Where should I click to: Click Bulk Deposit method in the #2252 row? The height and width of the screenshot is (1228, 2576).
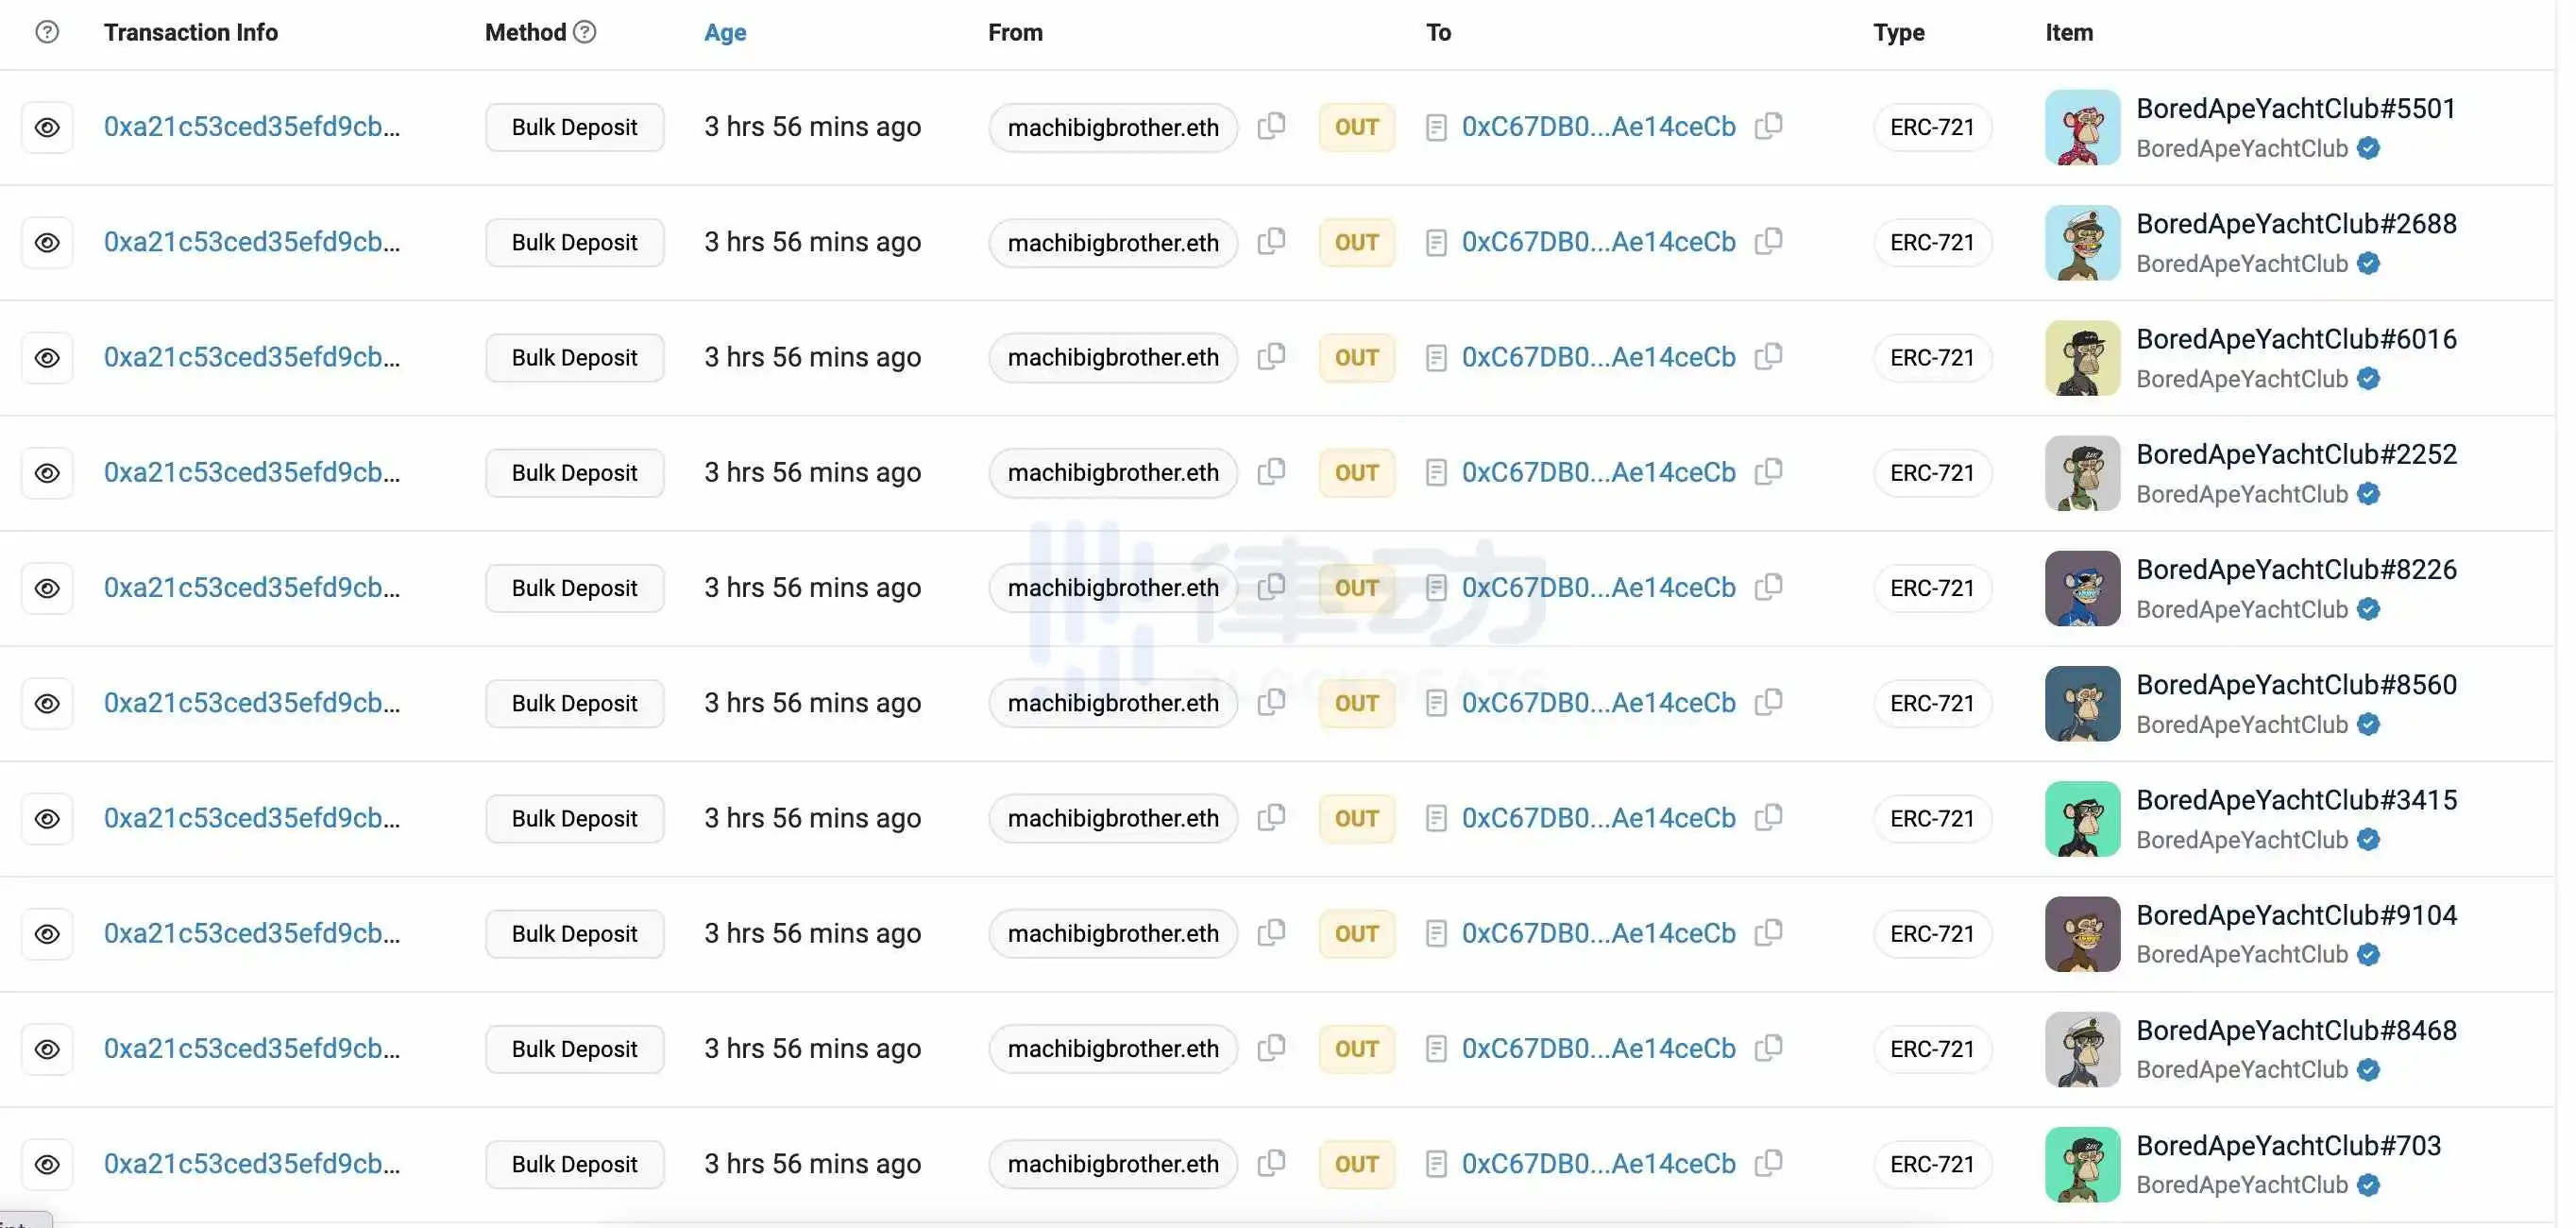575,473
